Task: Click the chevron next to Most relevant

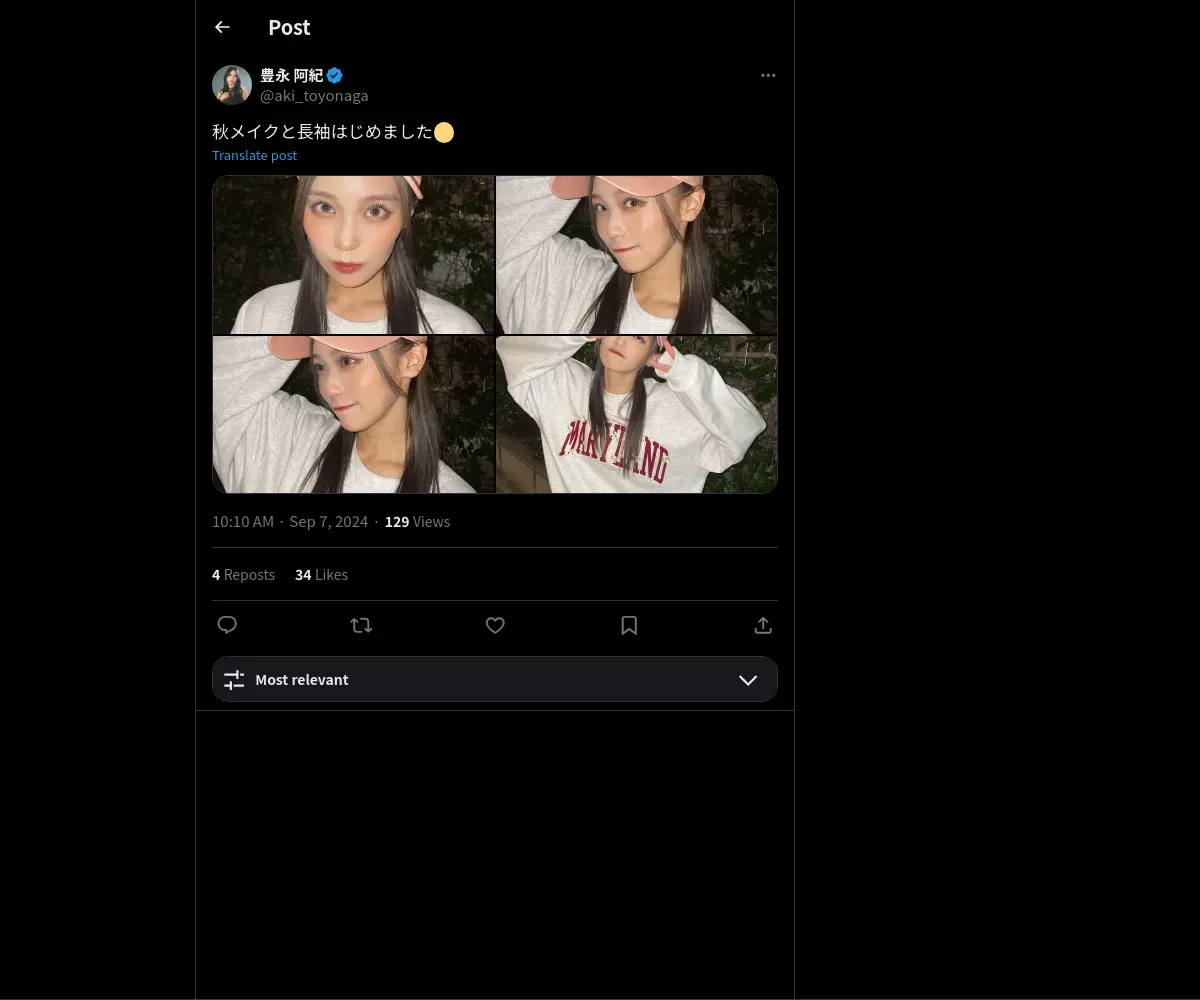Action: click(748, 680)
